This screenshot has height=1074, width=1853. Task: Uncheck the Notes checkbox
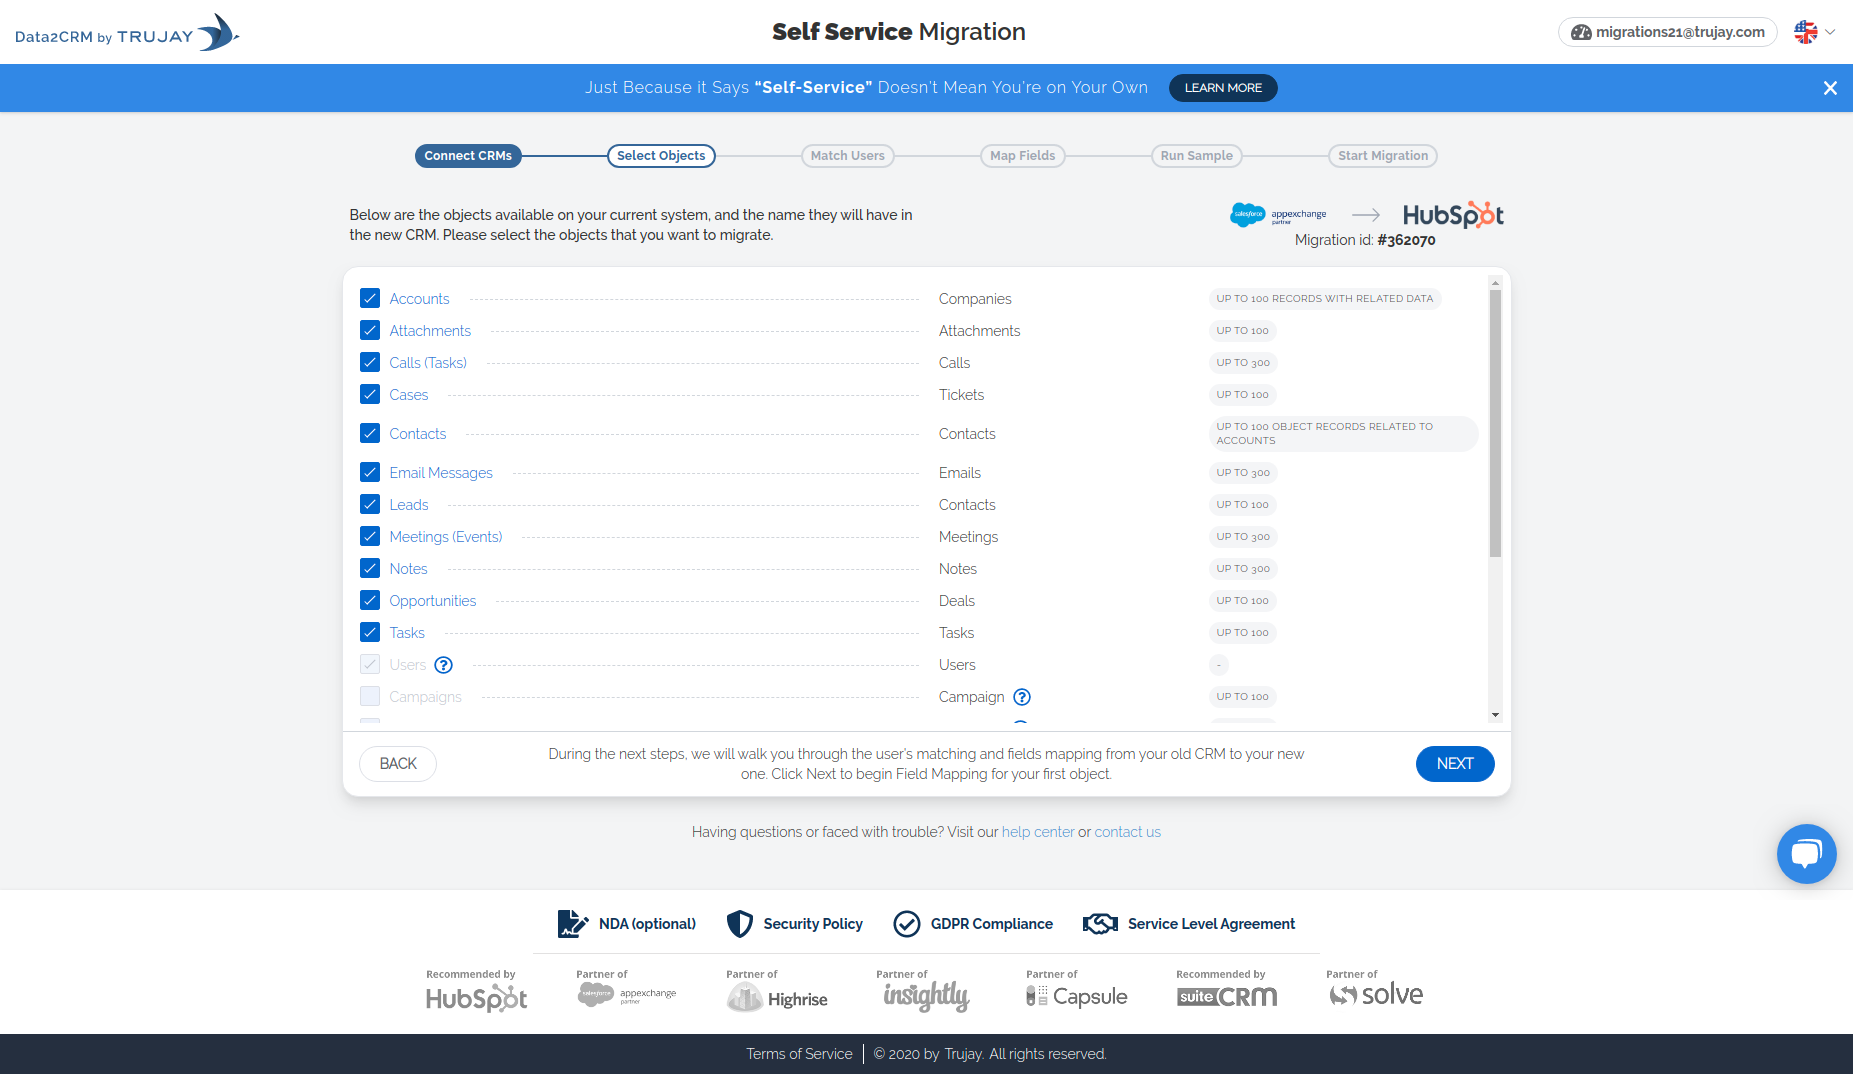click(x=370, y=568)
